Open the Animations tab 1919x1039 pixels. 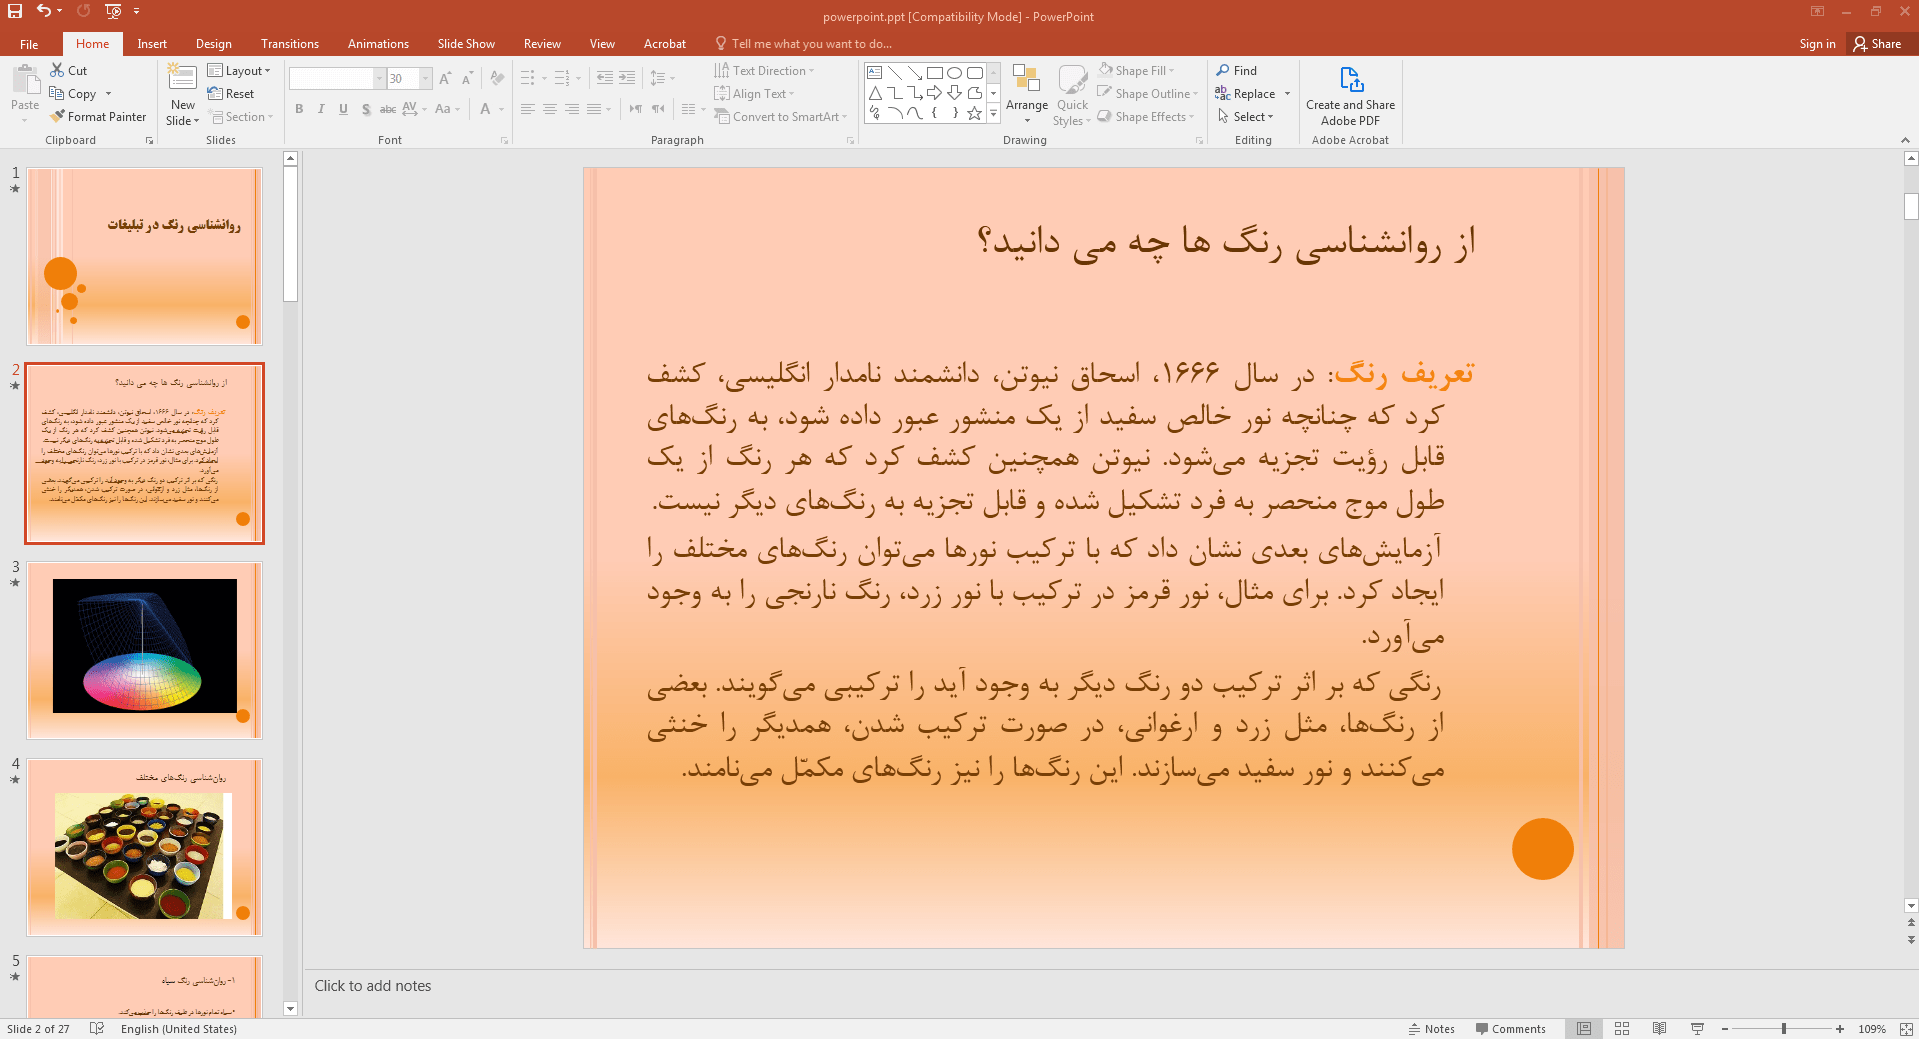click(378, 44)
